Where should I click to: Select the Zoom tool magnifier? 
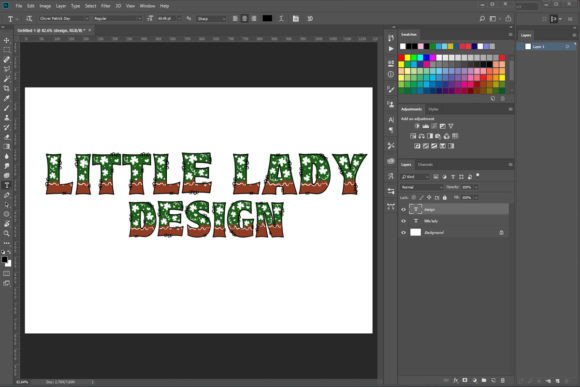[6, 233]
